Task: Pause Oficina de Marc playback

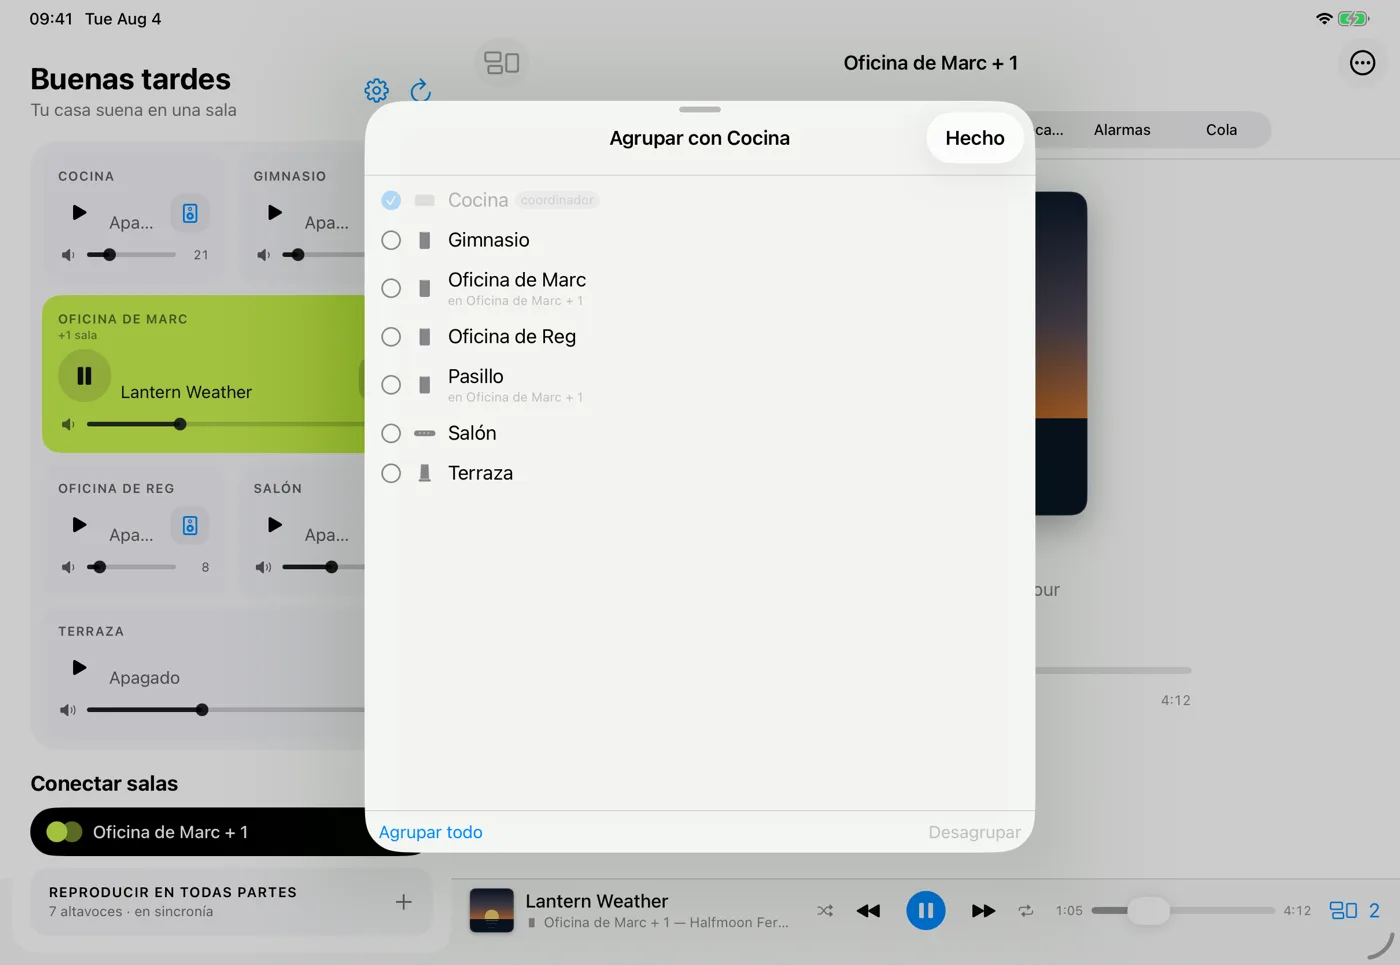Action: 84,376
